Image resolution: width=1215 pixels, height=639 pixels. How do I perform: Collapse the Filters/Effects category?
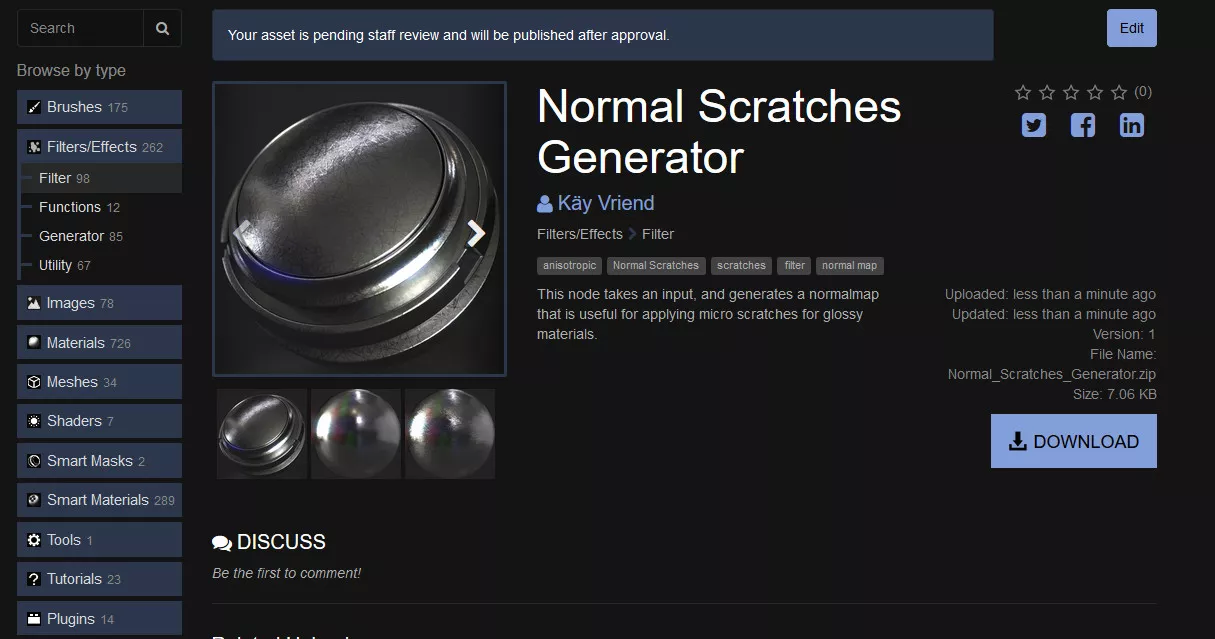tap(99, 147)
